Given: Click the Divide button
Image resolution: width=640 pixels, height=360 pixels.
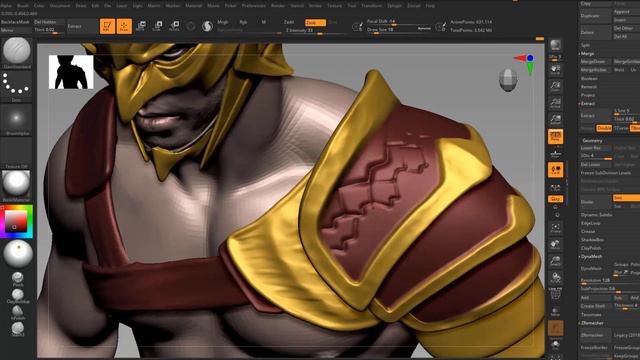Looking at the screenshot, I should [596, 202].
